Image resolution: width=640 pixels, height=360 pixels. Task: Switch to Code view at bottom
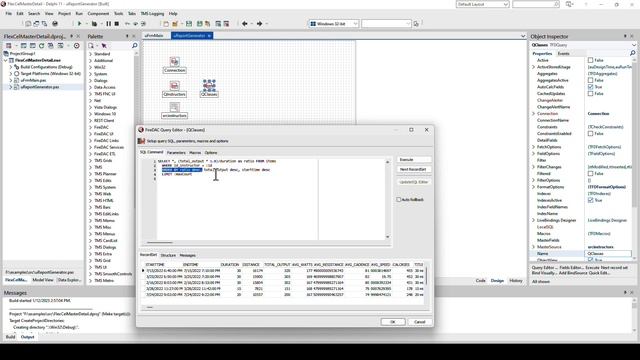click(x=480, y=281)
